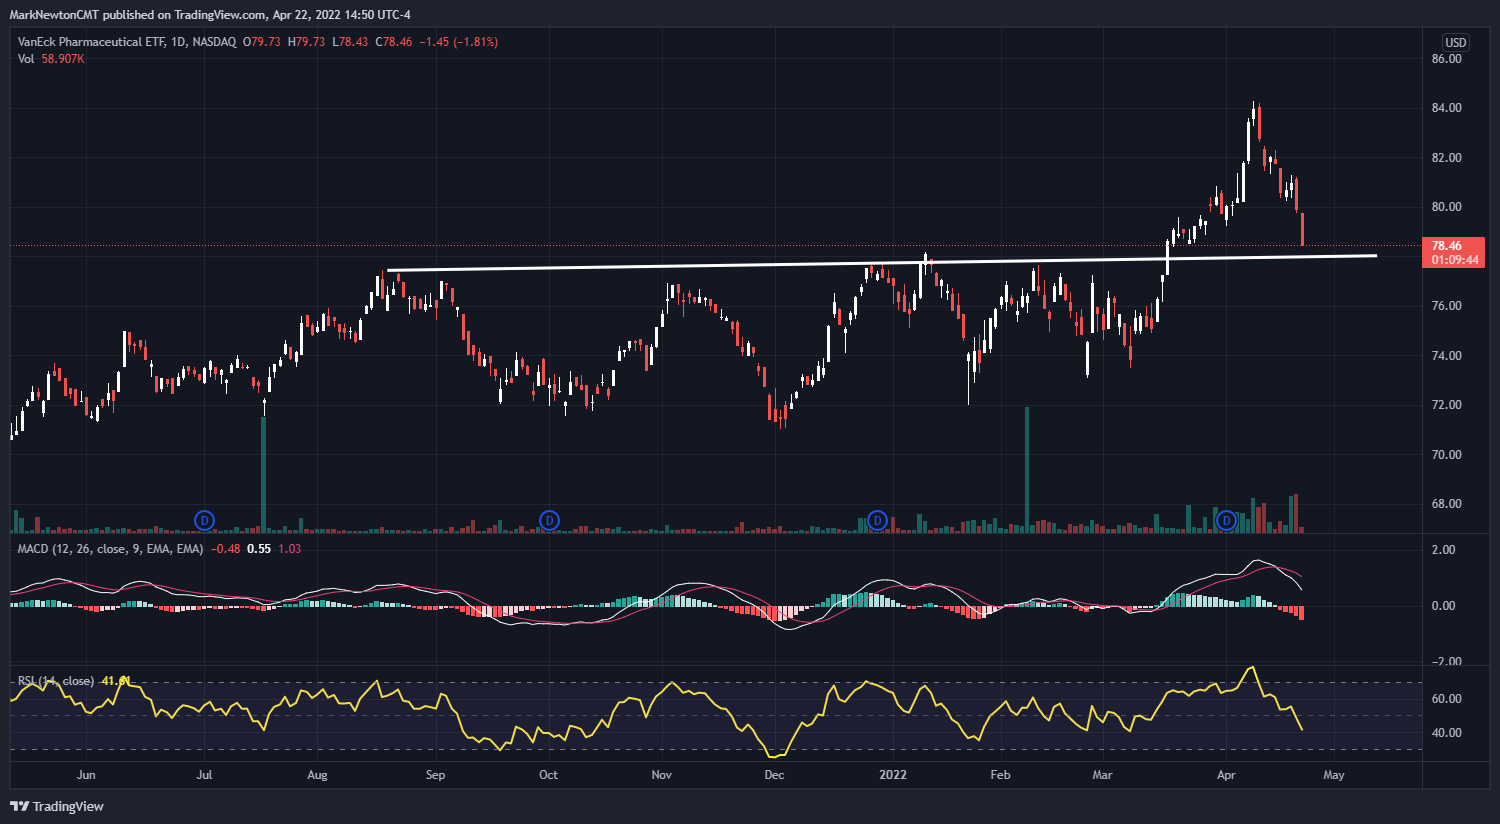Click the MarkNewtonCMT author name
Screen dimensions: 1500x824
click(x=54, y=15)
